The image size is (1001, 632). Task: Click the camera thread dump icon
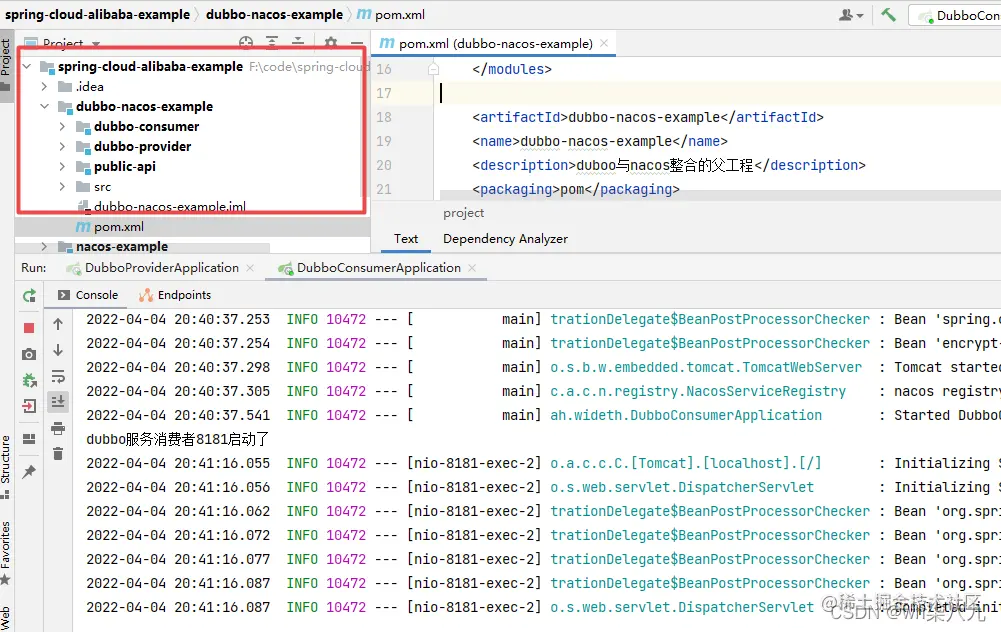point(29,354)
